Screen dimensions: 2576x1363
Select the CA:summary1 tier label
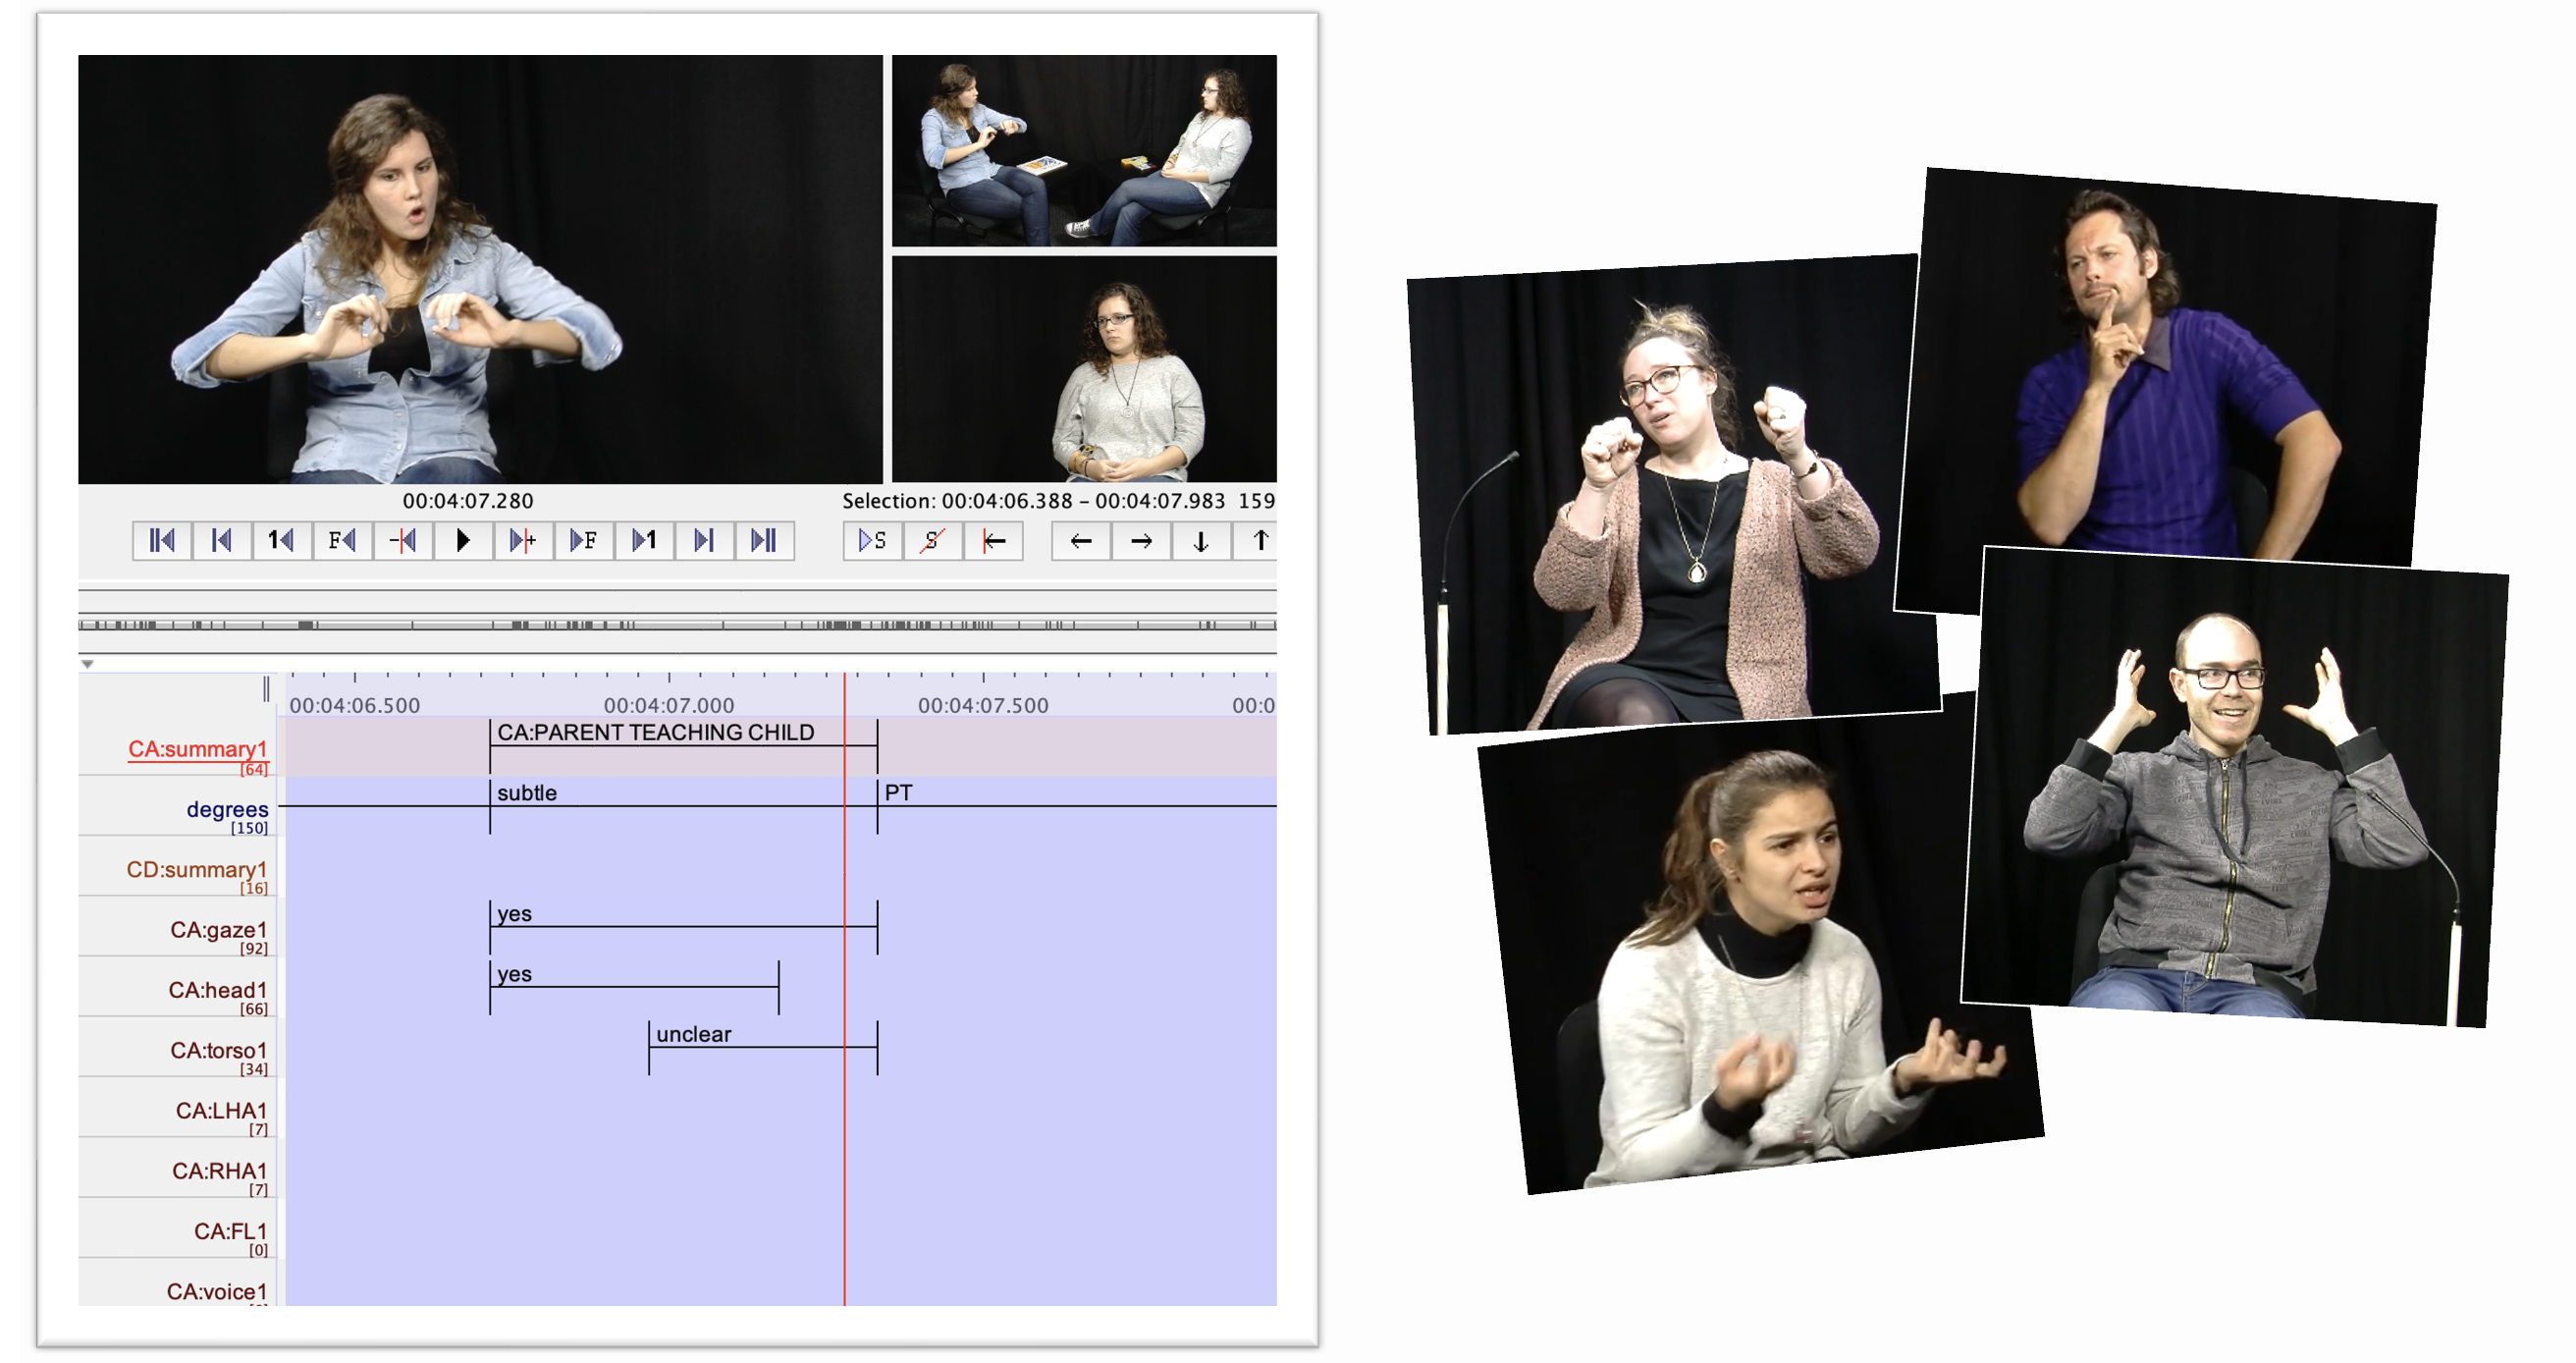click(197, 749)
